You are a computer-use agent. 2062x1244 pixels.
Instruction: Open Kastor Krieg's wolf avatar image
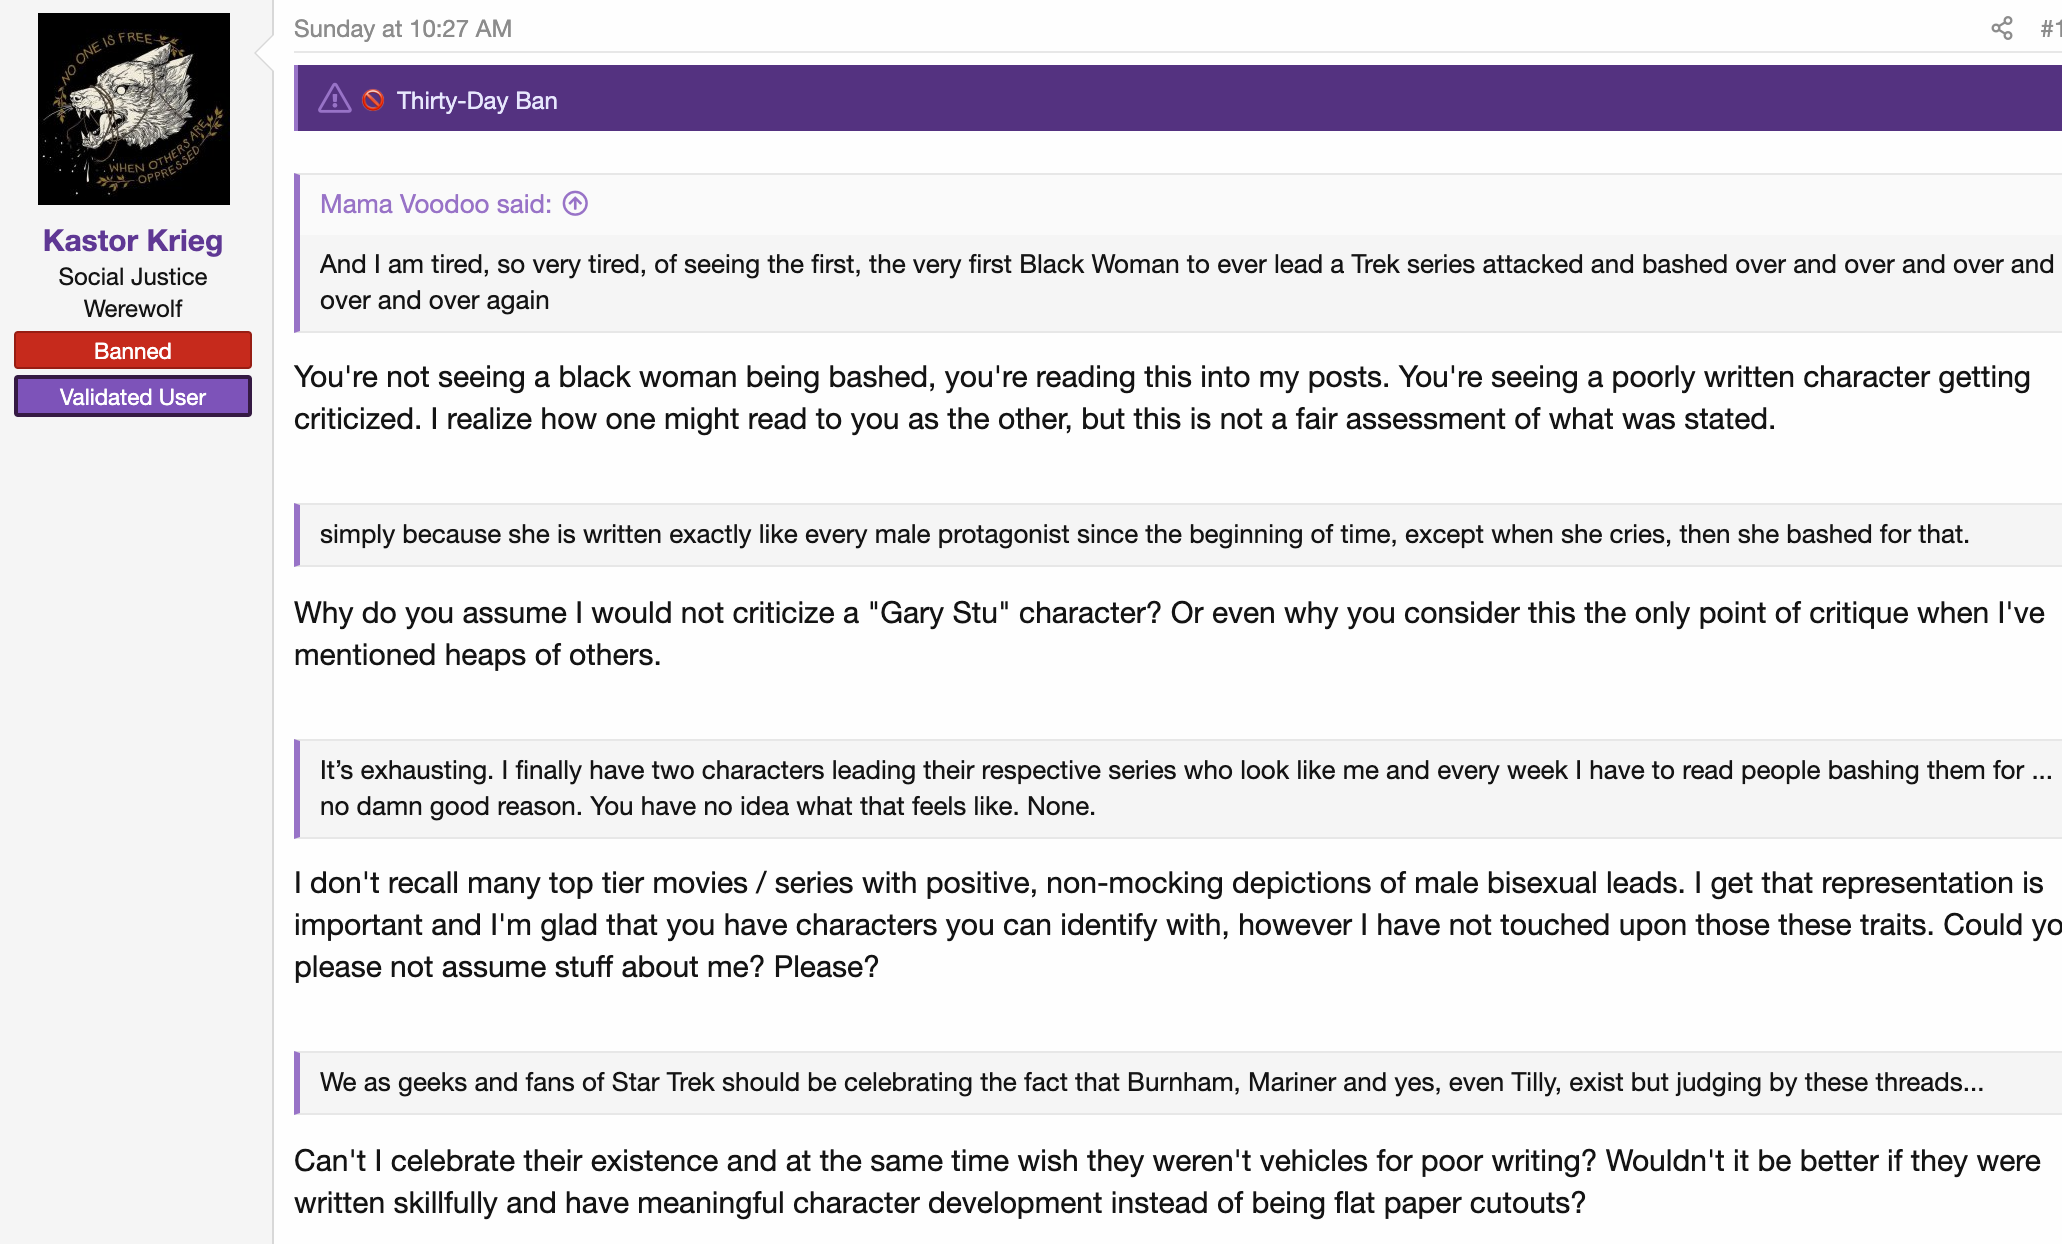134,109
